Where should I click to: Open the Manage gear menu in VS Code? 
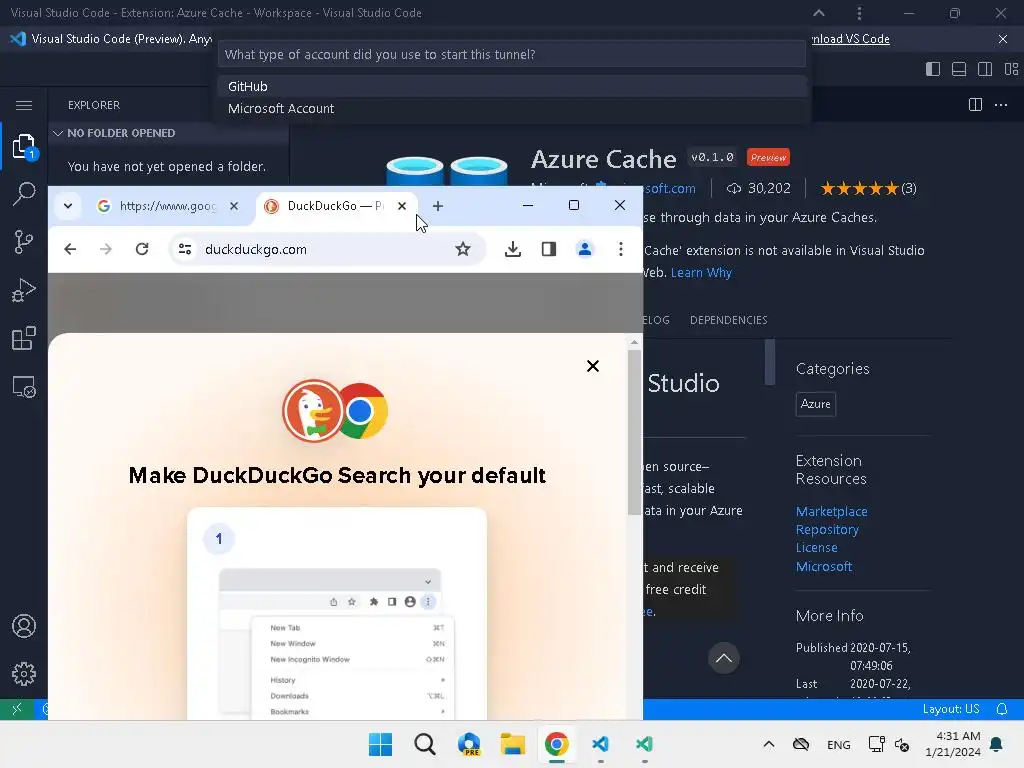(24, 674)
